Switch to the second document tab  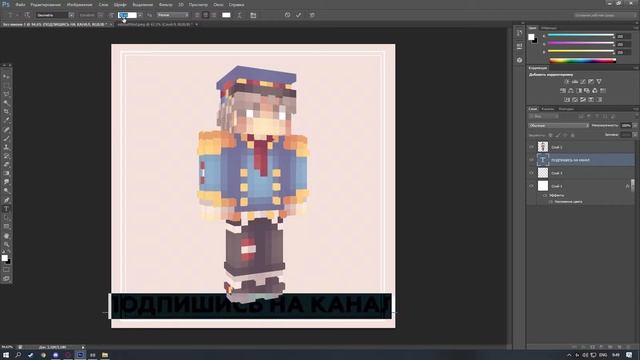tap(155, 24)
